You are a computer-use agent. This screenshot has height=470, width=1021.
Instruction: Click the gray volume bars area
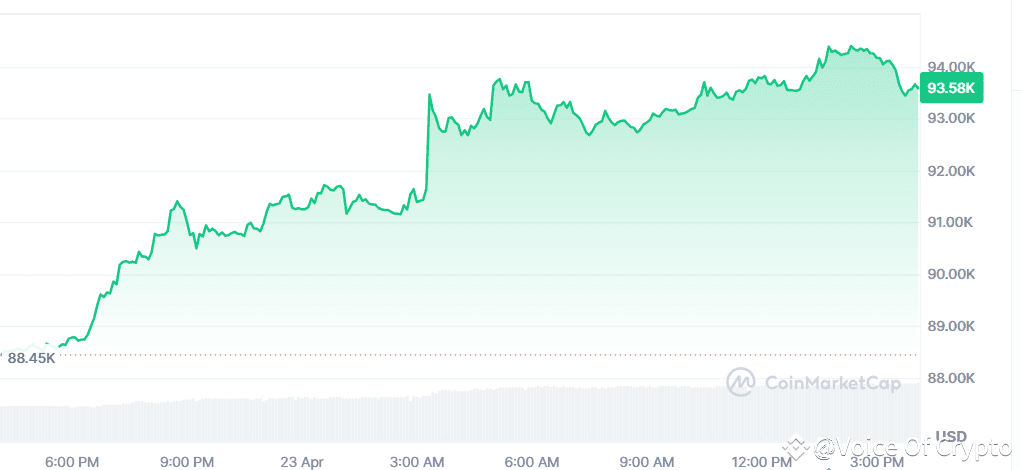coord(460,417)
